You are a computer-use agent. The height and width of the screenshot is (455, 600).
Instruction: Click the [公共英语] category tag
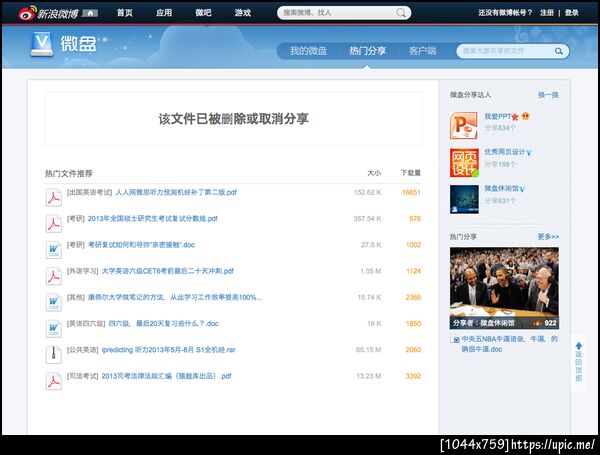(x=82, y=350)
